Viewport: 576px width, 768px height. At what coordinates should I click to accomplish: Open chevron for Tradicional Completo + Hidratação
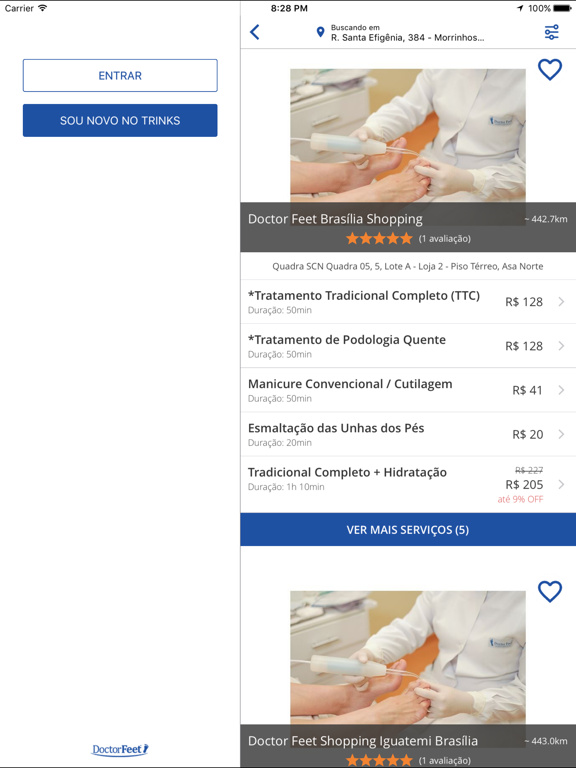pyautogui.click(x=561, y=484)
